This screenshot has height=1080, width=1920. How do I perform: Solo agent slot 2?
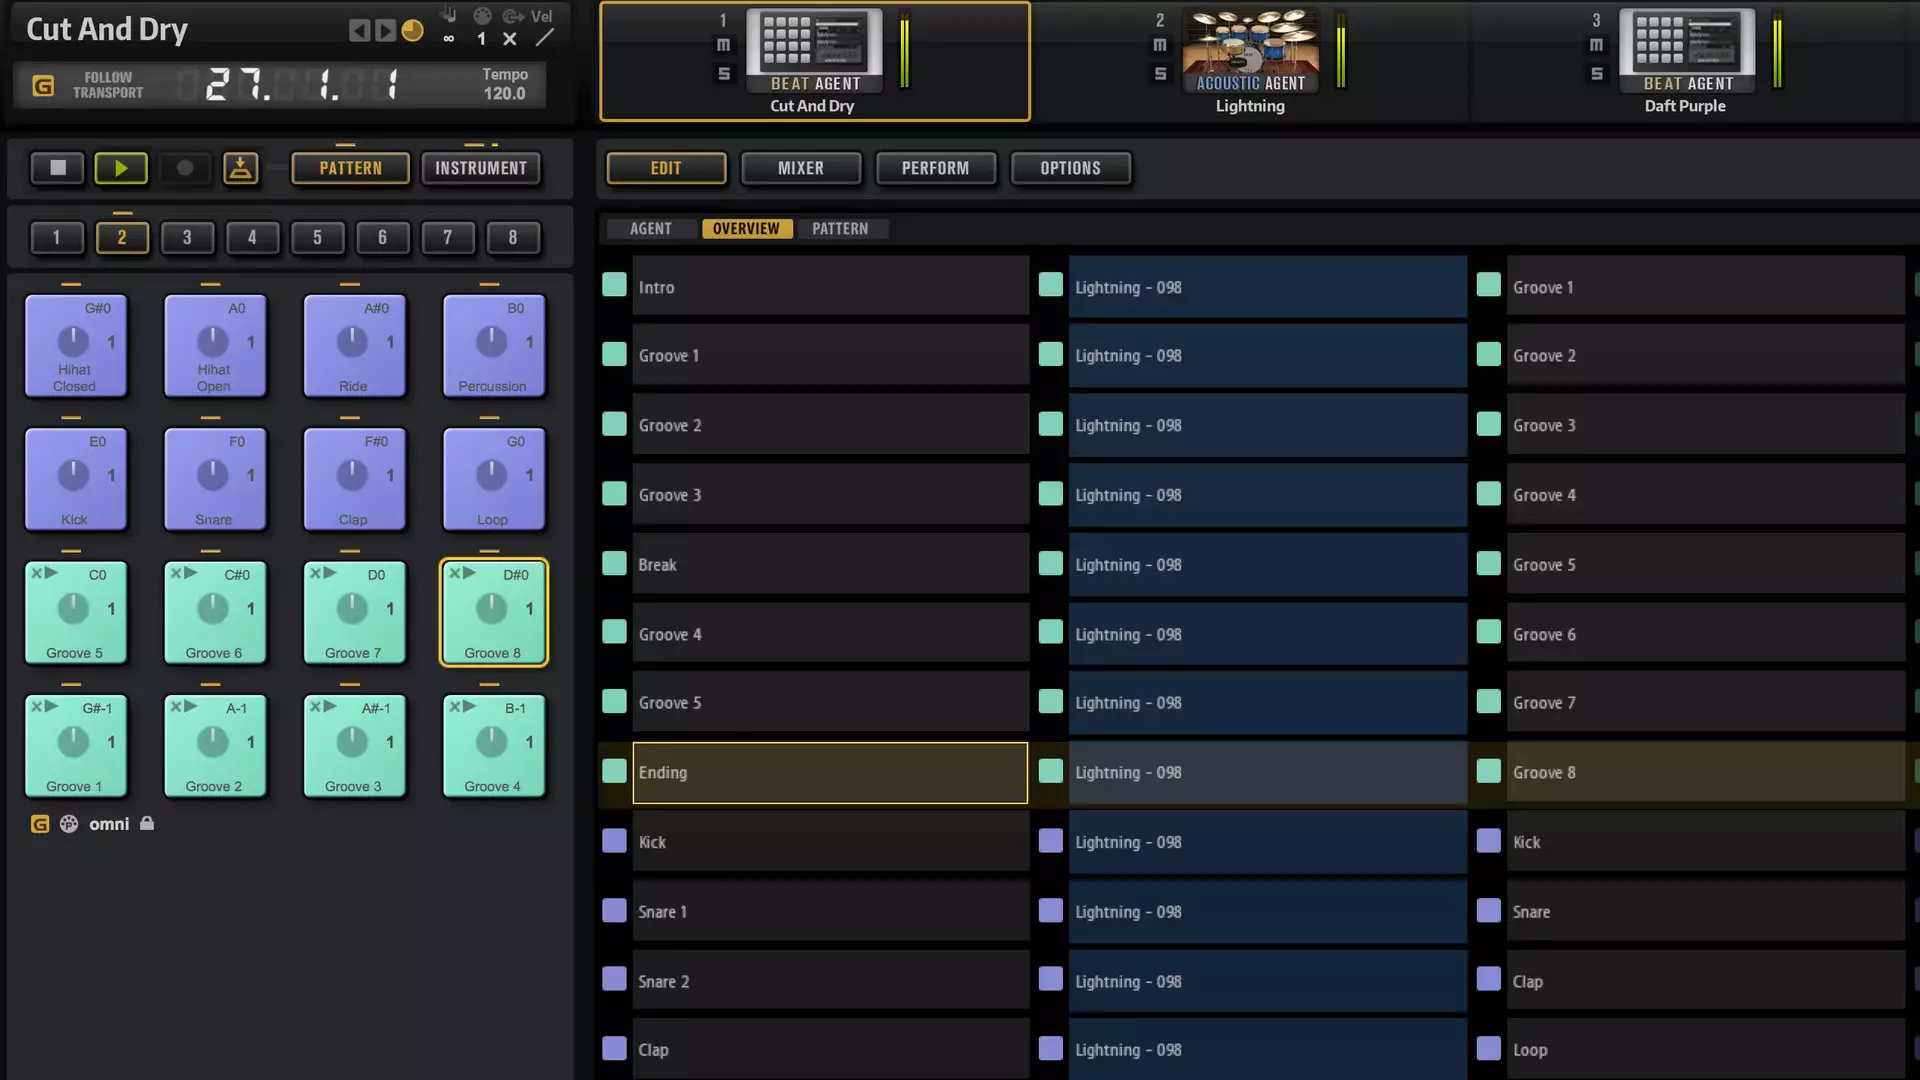coord(1160,74)
